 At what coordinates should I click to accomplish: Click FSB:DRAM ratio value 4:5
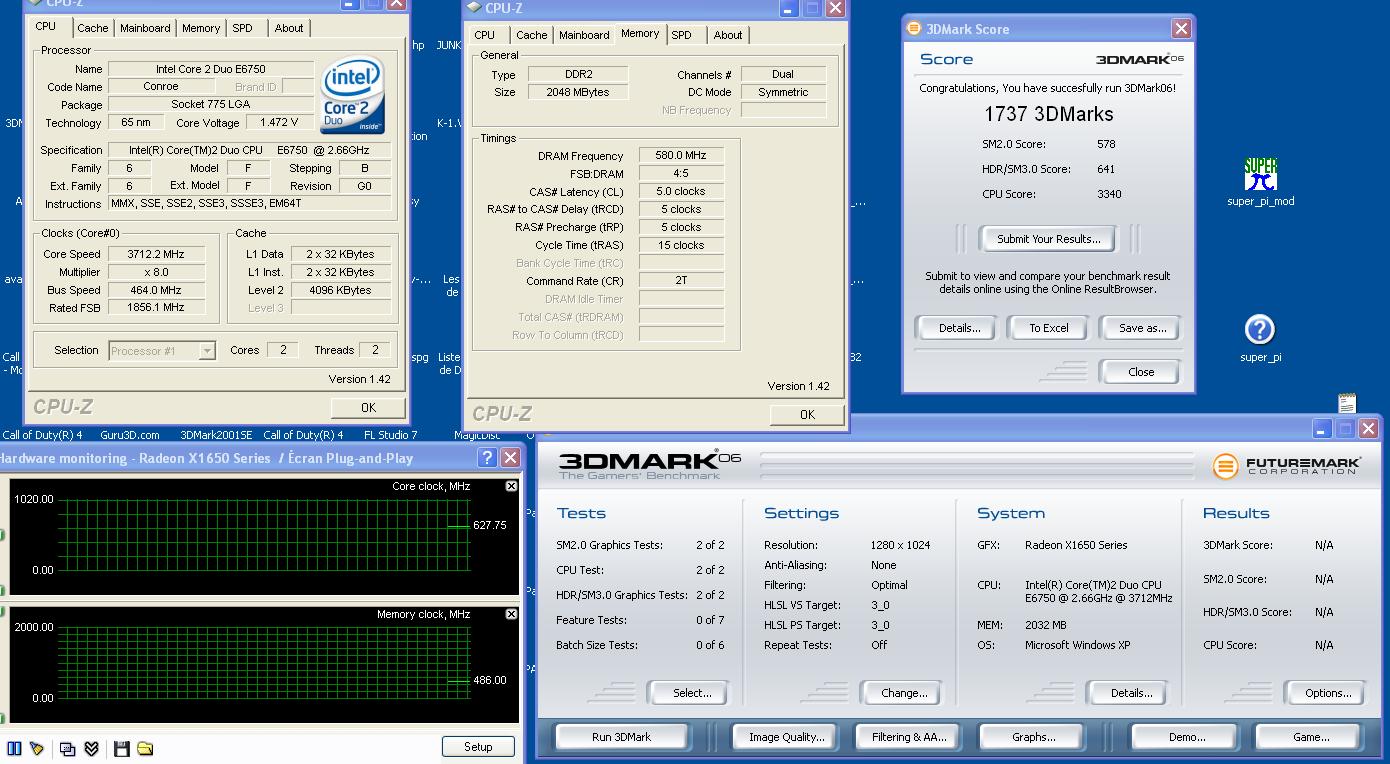[680, 174]
